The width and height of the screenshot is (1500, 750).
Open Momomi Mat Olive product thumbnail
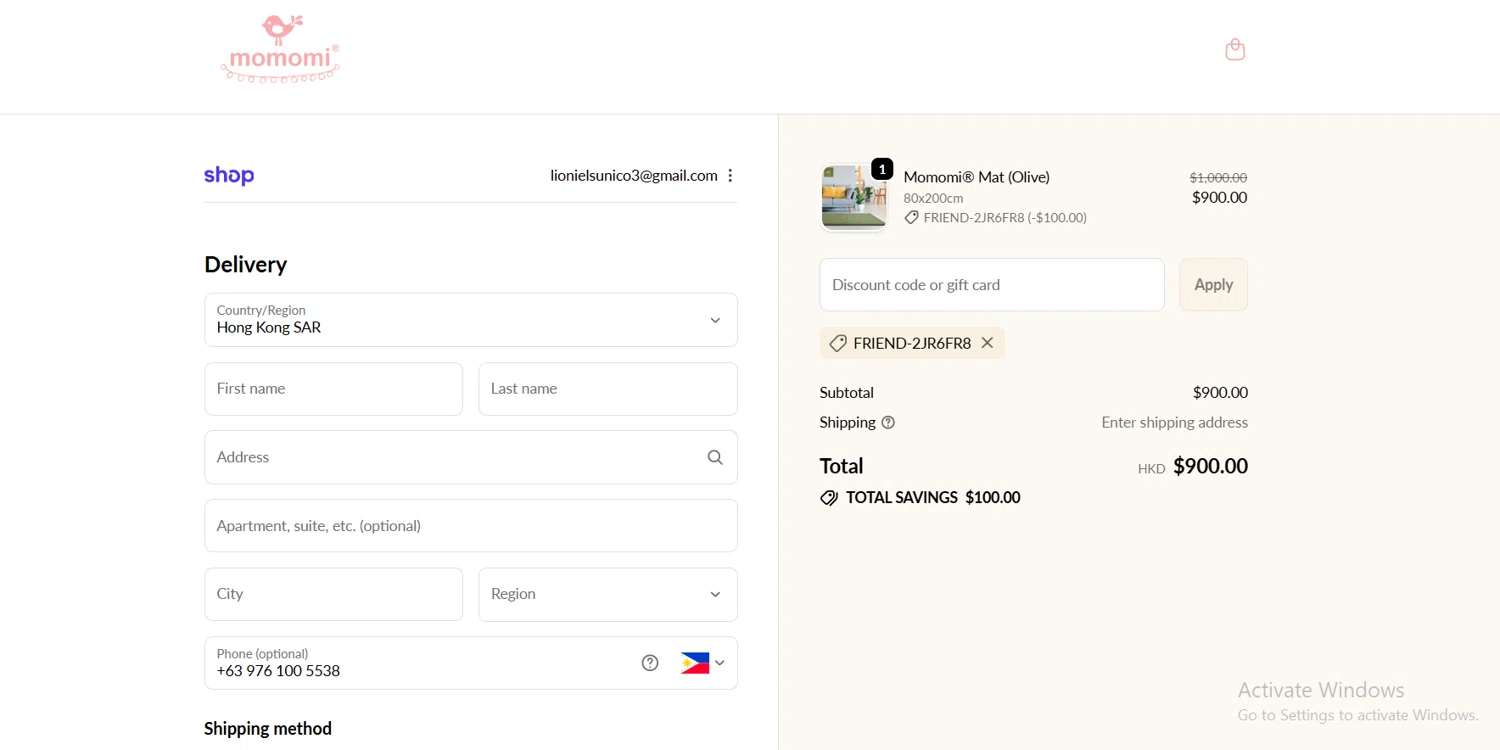tap(854, 197)
